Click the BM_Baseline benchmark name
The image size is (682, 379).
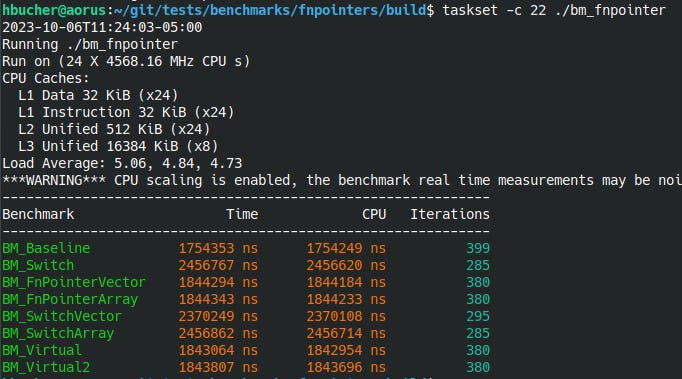(x=46, y=248)
